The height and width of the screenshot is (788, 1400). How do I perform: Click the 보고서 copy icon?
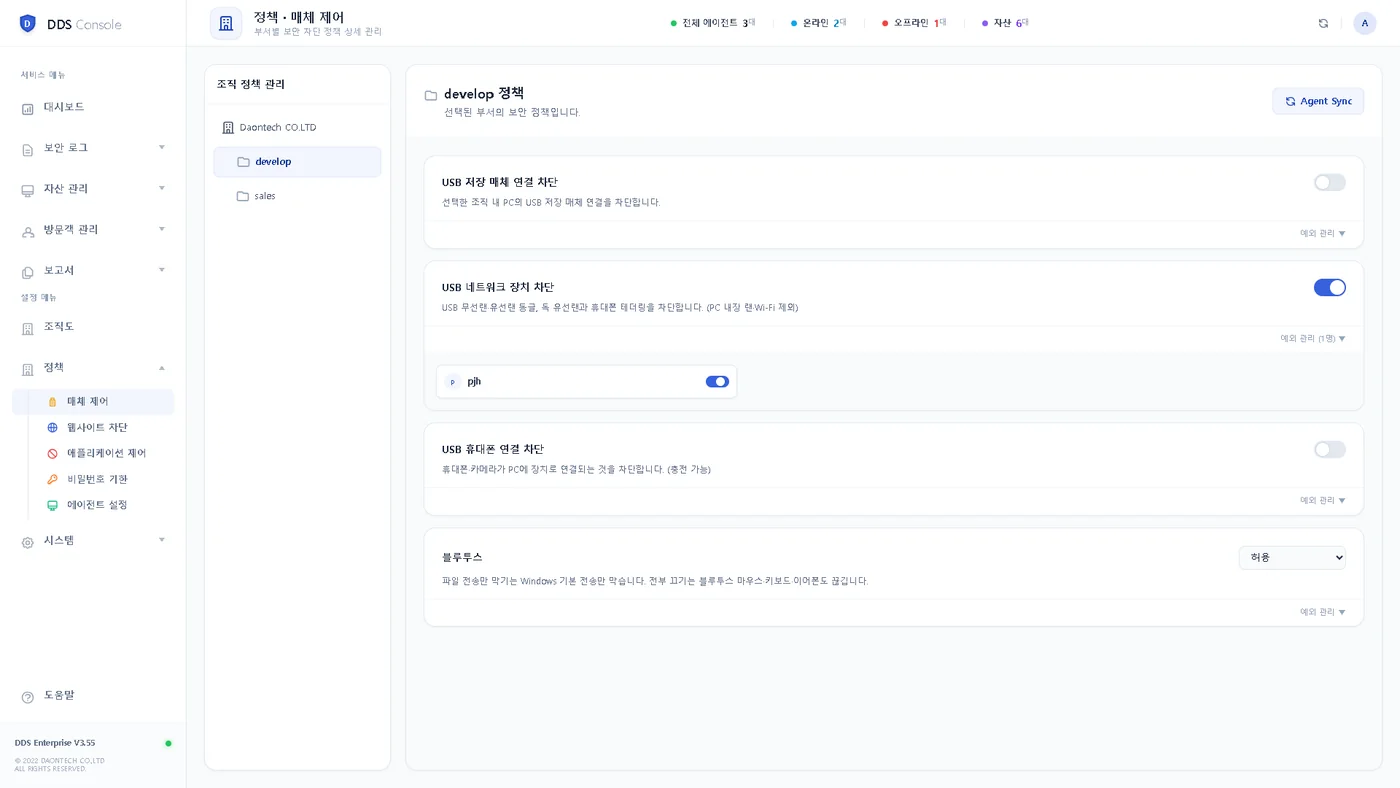[x=28, y=272]
